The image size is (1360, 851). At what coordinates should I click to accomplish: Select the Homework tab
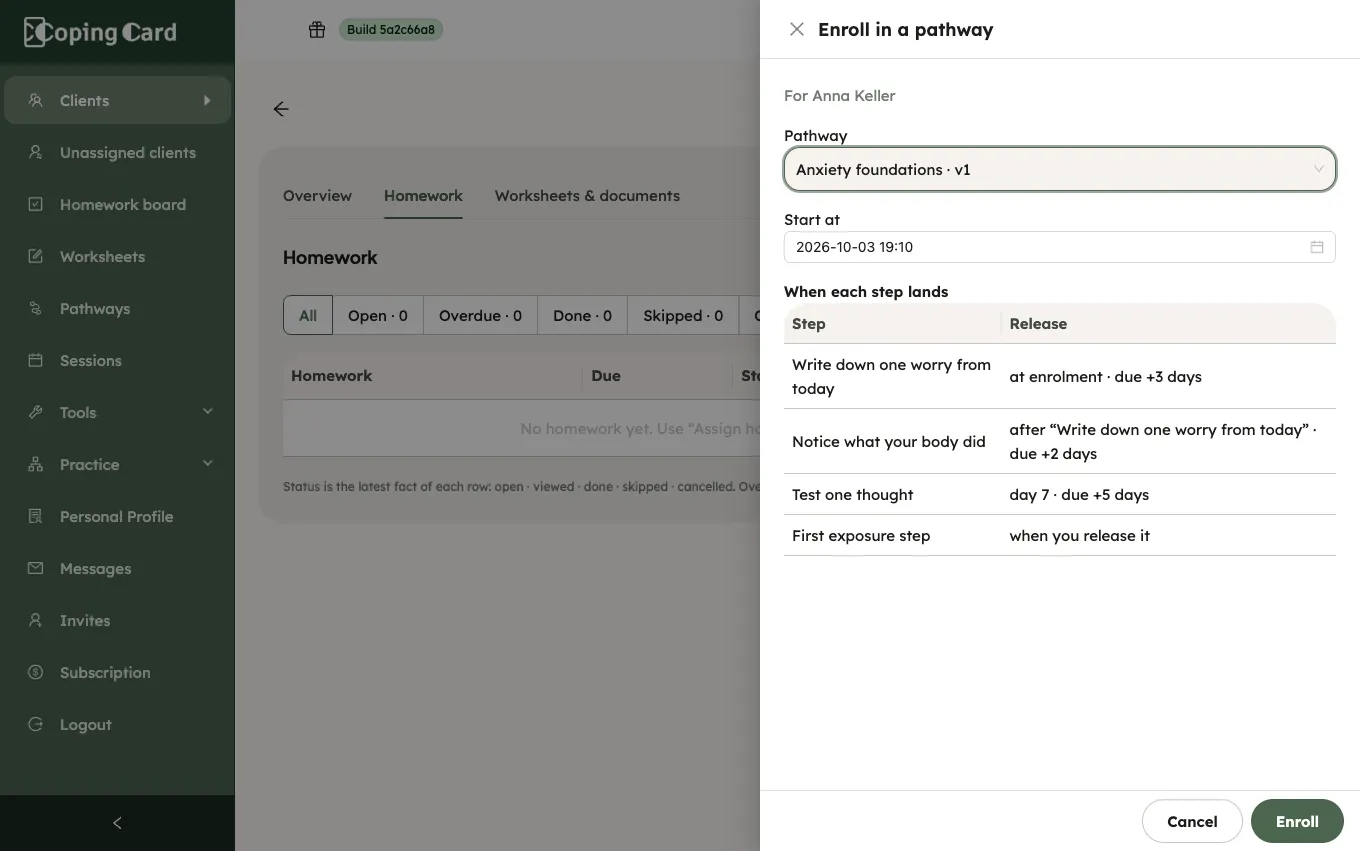(x=423, y=196)
